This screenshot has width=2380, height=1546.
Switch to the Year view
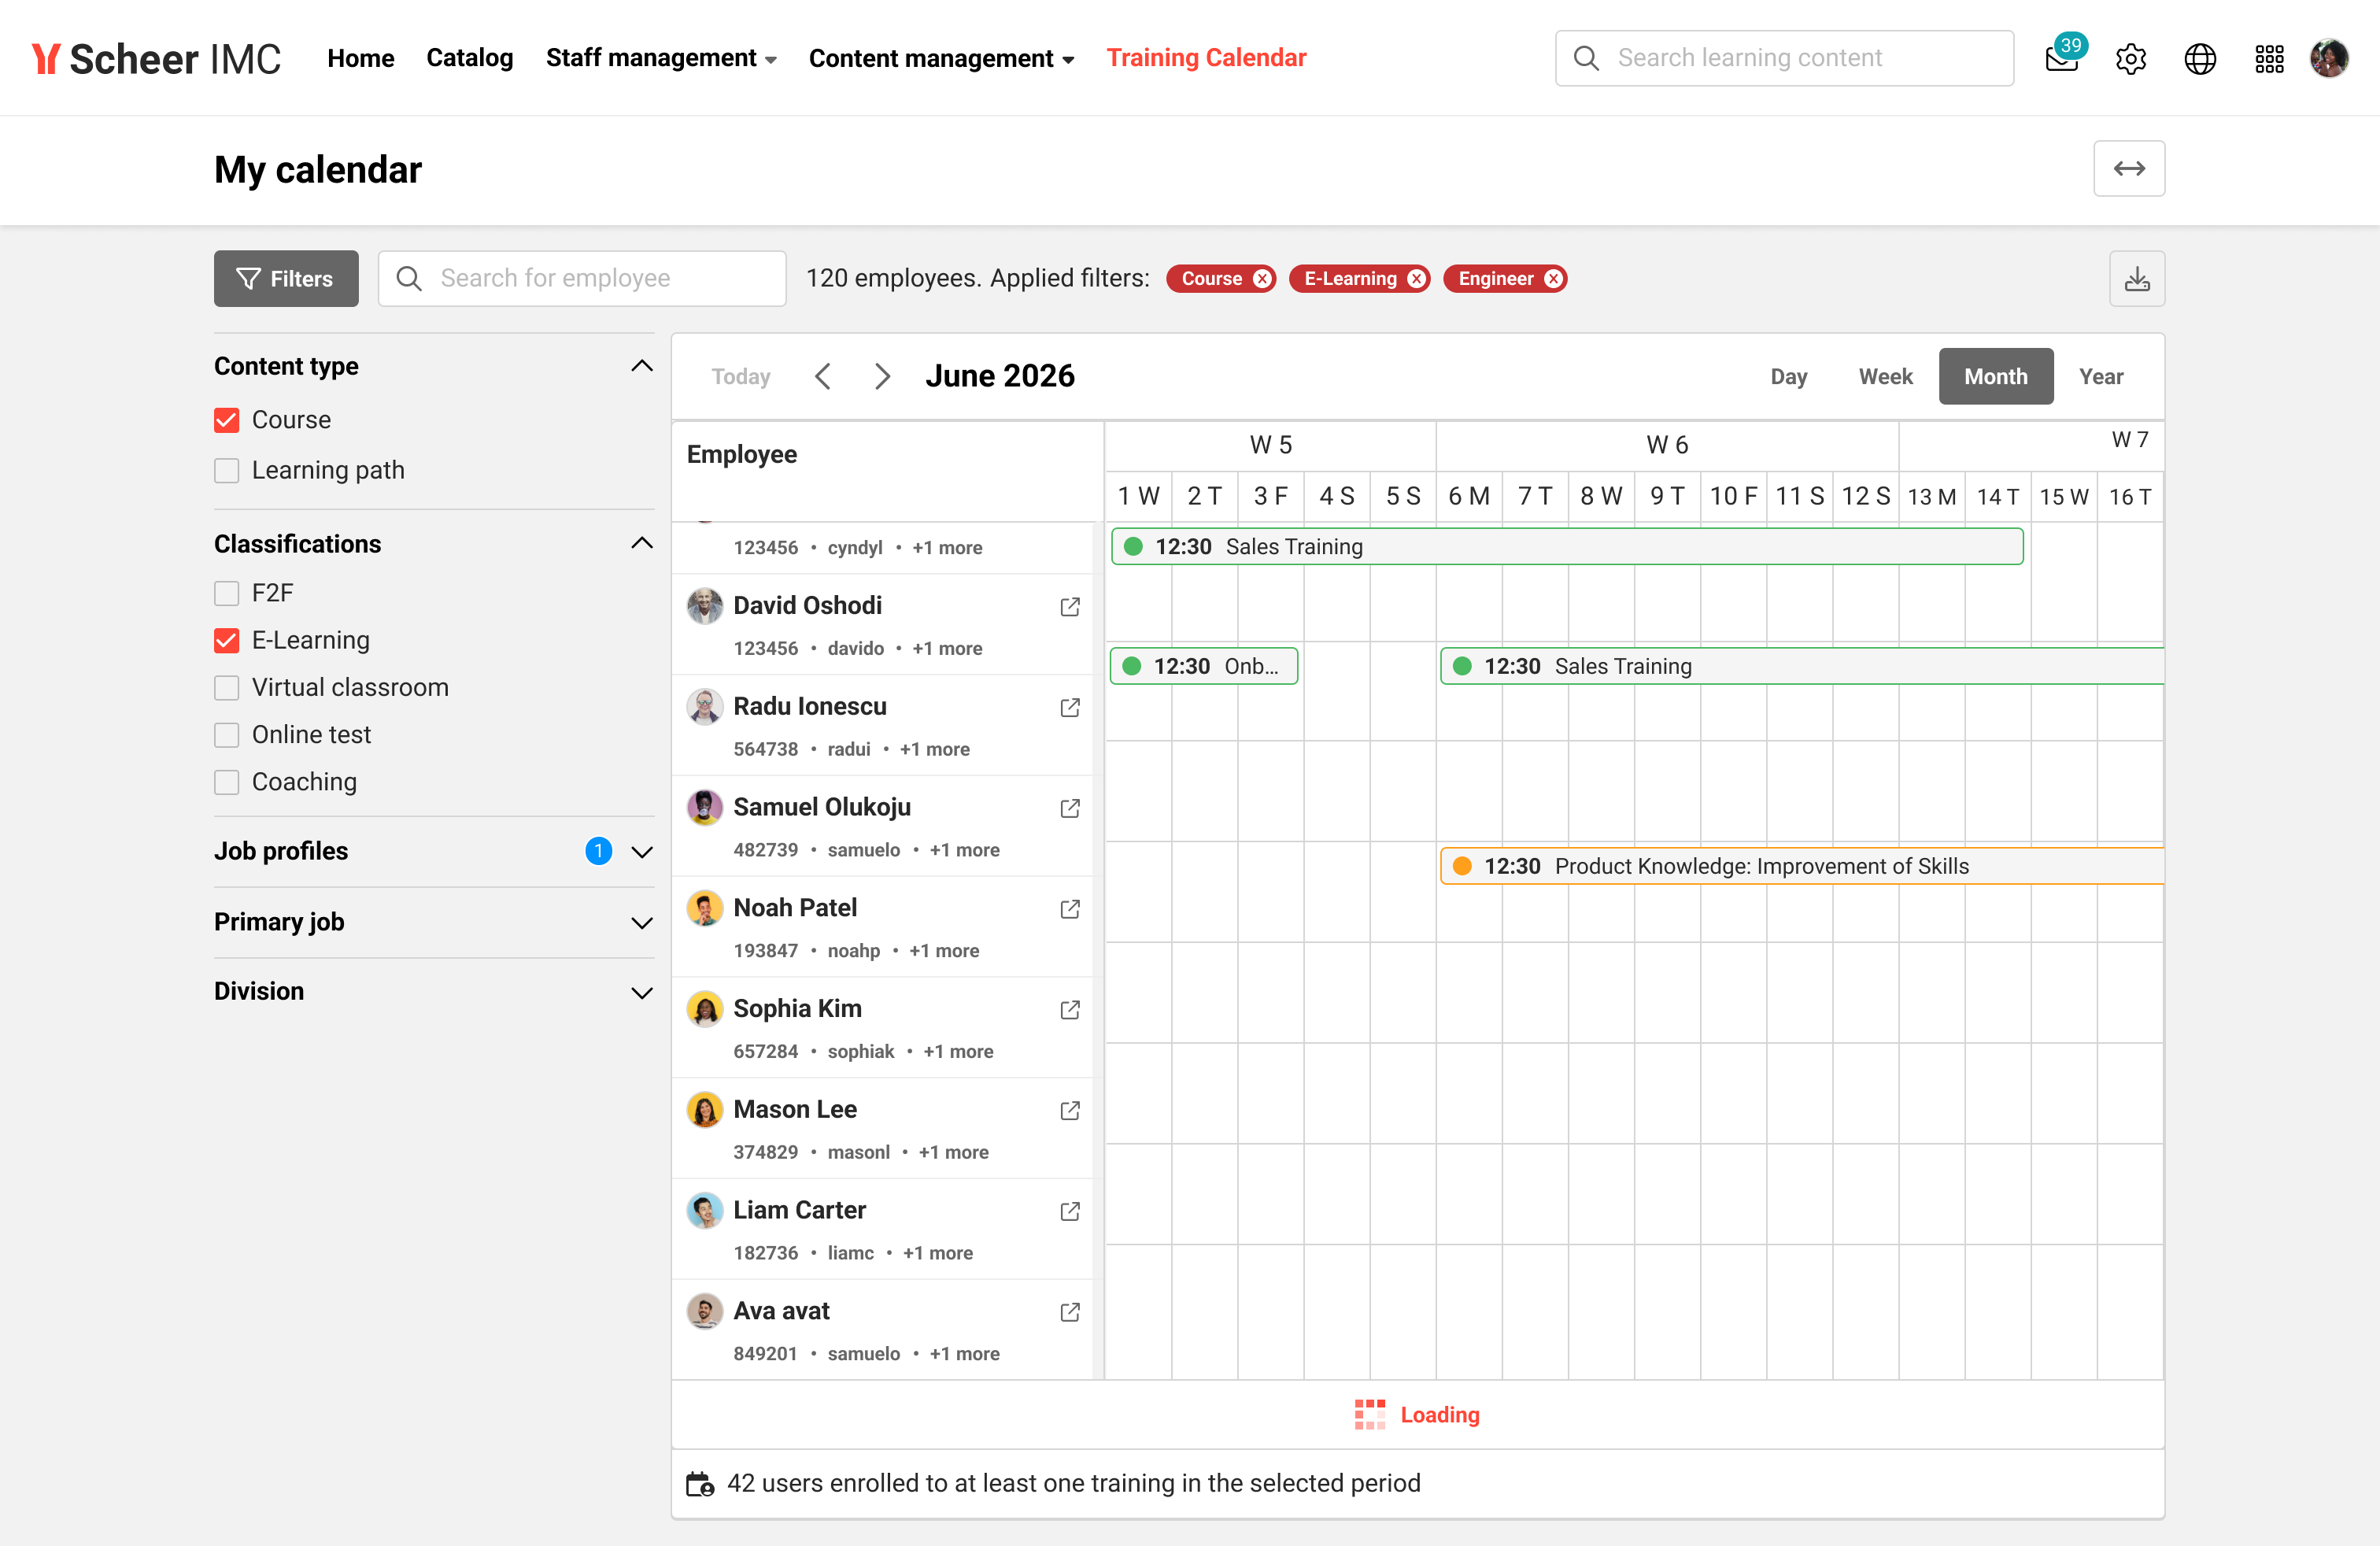click(2100, 377)
